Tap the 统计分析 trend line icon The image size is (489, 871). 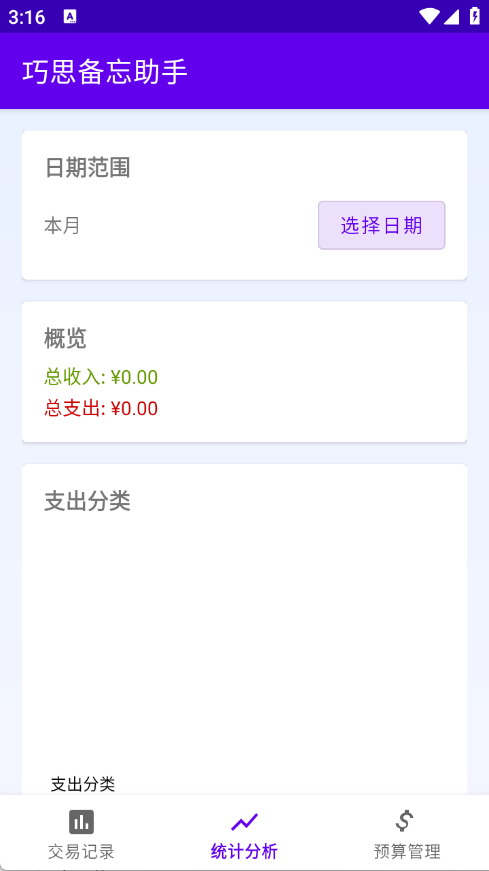pyautogui.click(x=244, y=822)
